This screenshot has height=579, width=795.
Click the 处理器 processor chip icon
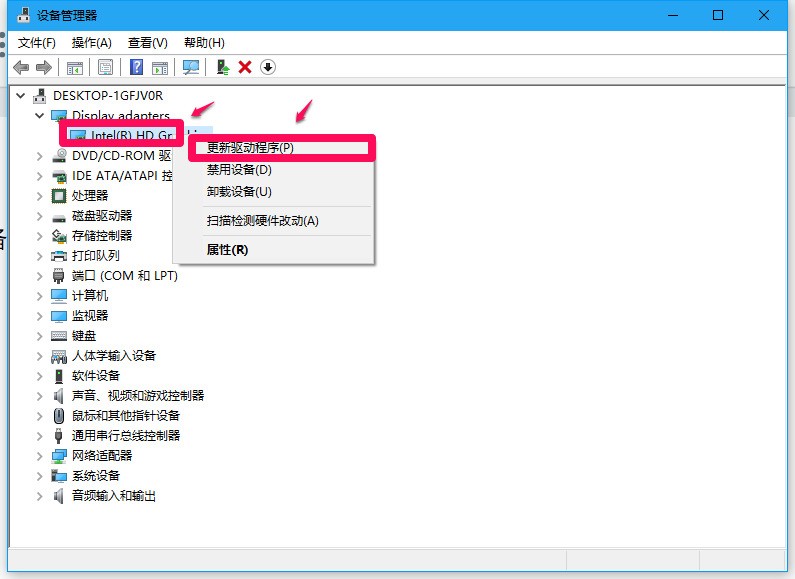coord(59,196)
